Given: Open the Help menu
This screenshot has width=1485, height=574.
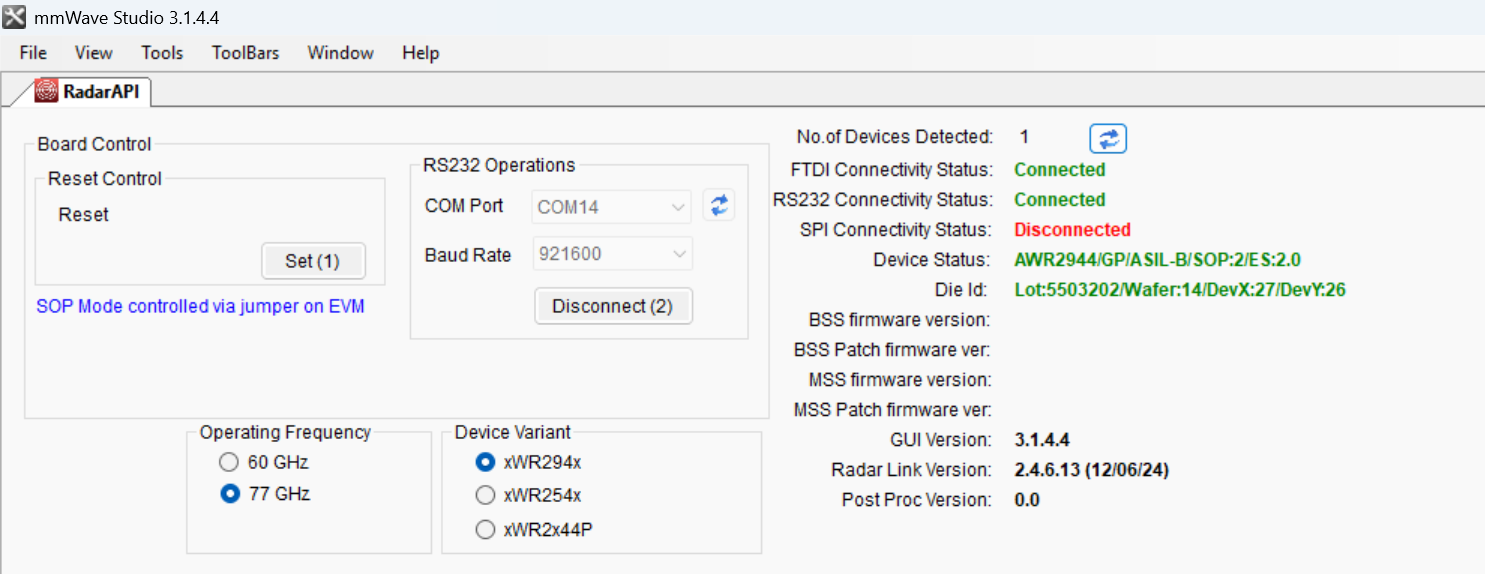Looking at the screenshot, I should pos(421,53).
